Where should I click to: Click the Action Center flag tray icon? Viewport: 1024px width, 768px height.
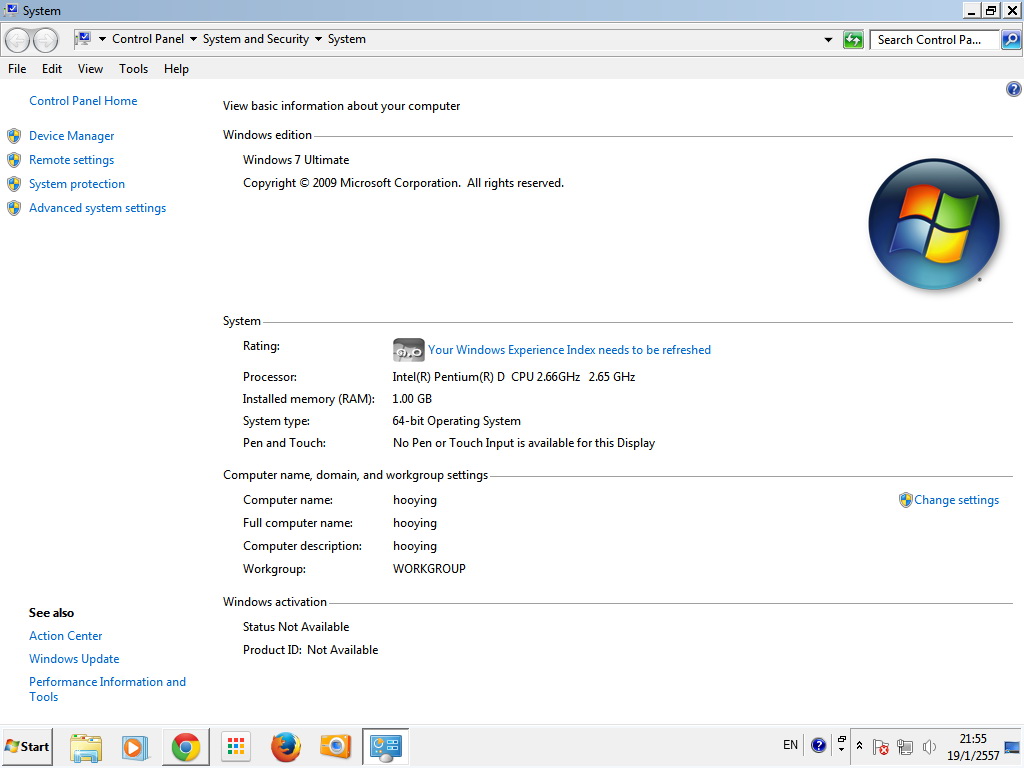(880, 746)
